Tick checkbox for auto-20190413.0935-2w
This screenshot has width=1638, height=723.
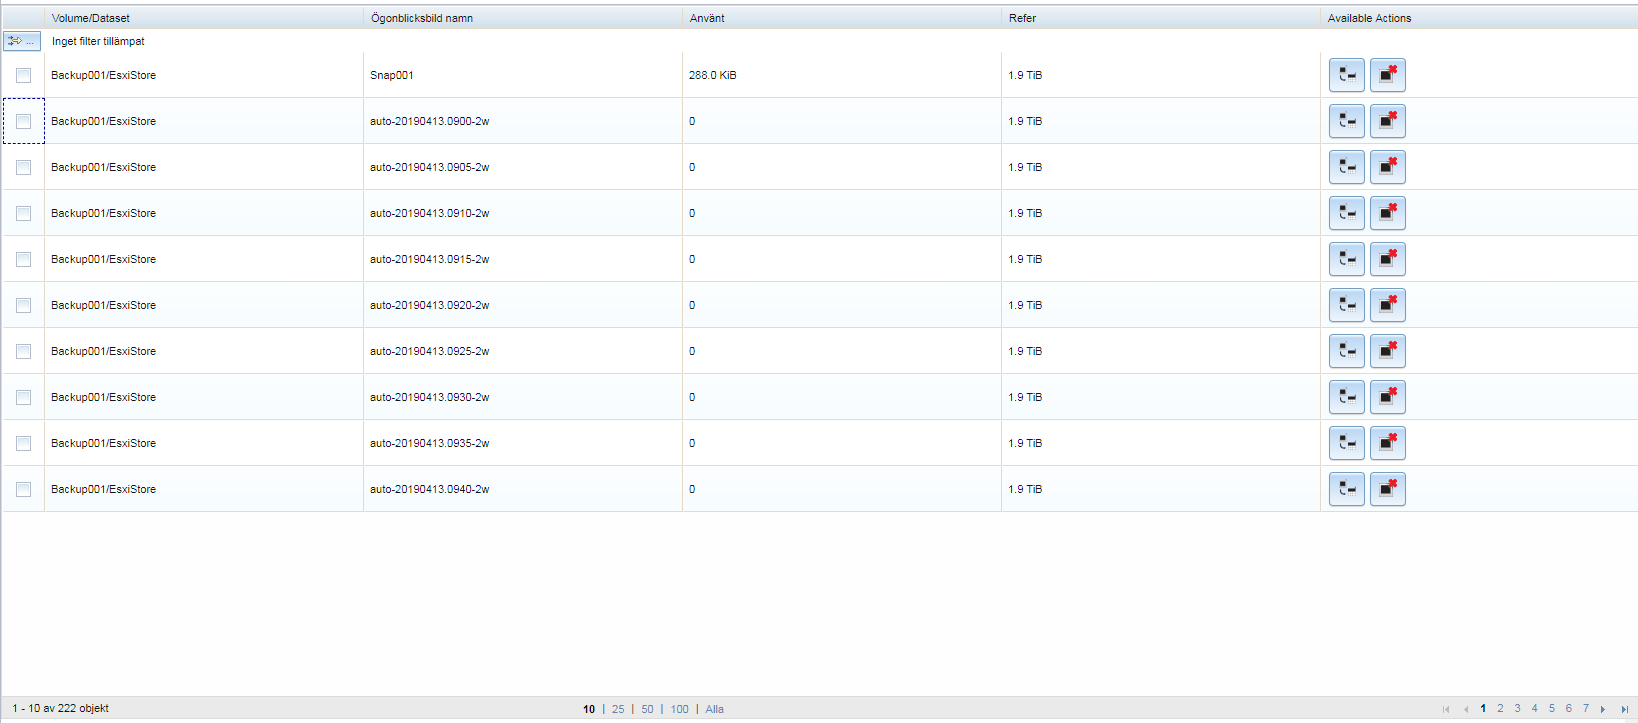[x=24, y=443]
